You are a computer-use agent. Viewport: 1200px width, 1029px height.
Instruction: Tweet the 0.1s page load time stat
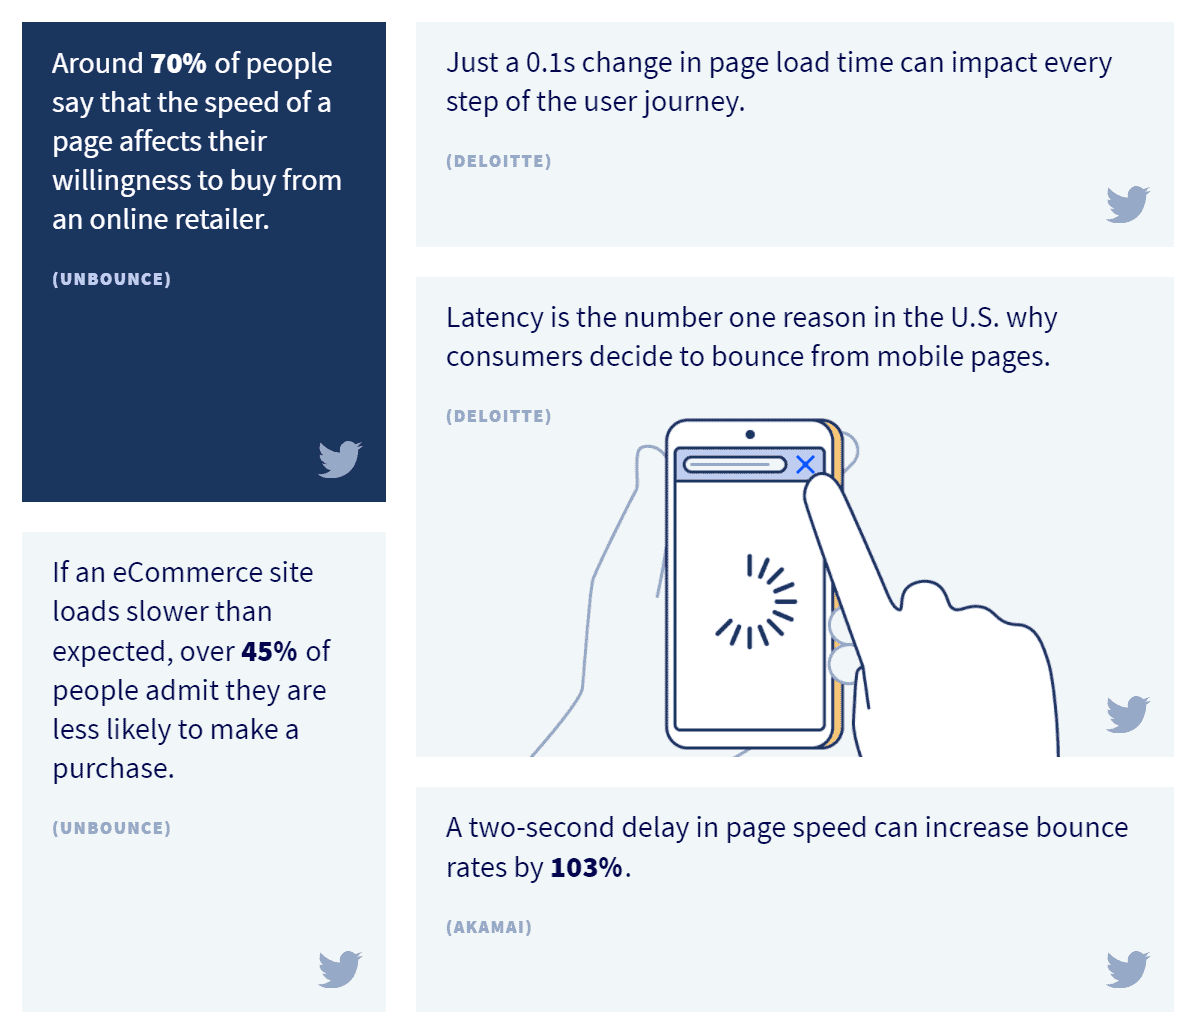[x=1127, y=204]
